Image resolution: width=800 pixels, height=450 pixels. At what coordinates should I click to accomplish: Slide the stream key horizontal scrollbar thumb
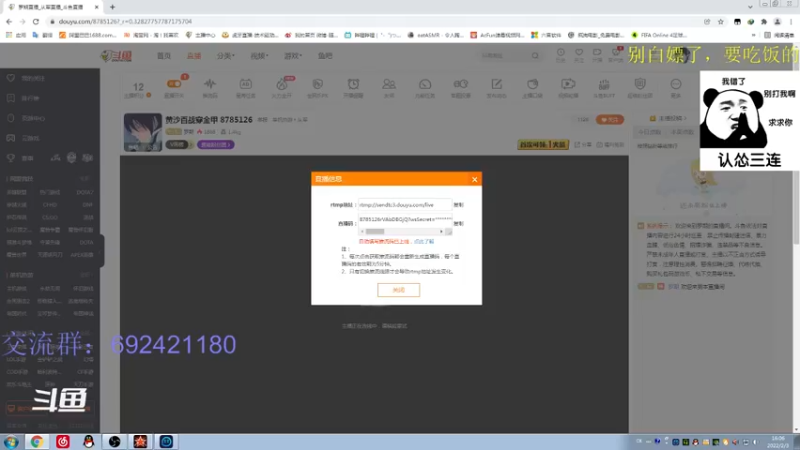(374, 232)
